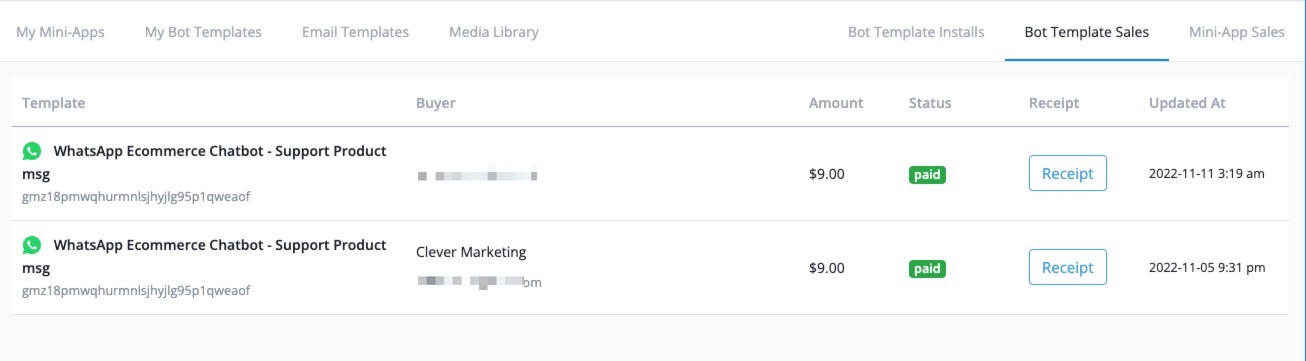Click the Template column header
1306x361 pixels.
click(x=53, y=103)
